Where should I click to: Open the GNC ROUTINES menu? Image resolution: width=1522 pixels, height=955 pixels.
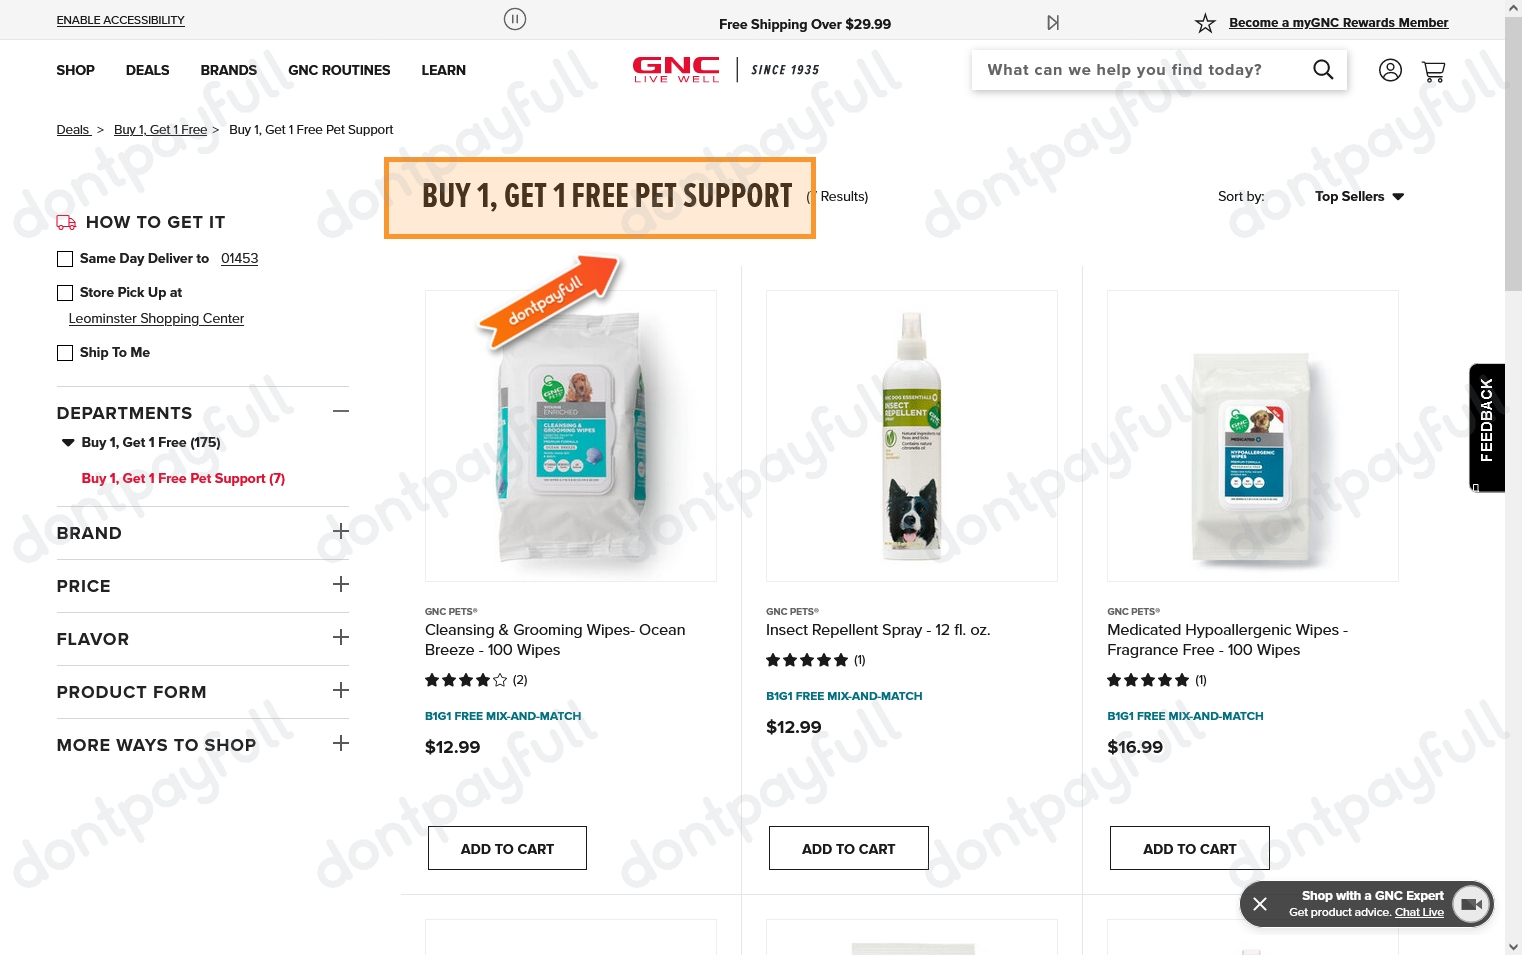(339, 70)
